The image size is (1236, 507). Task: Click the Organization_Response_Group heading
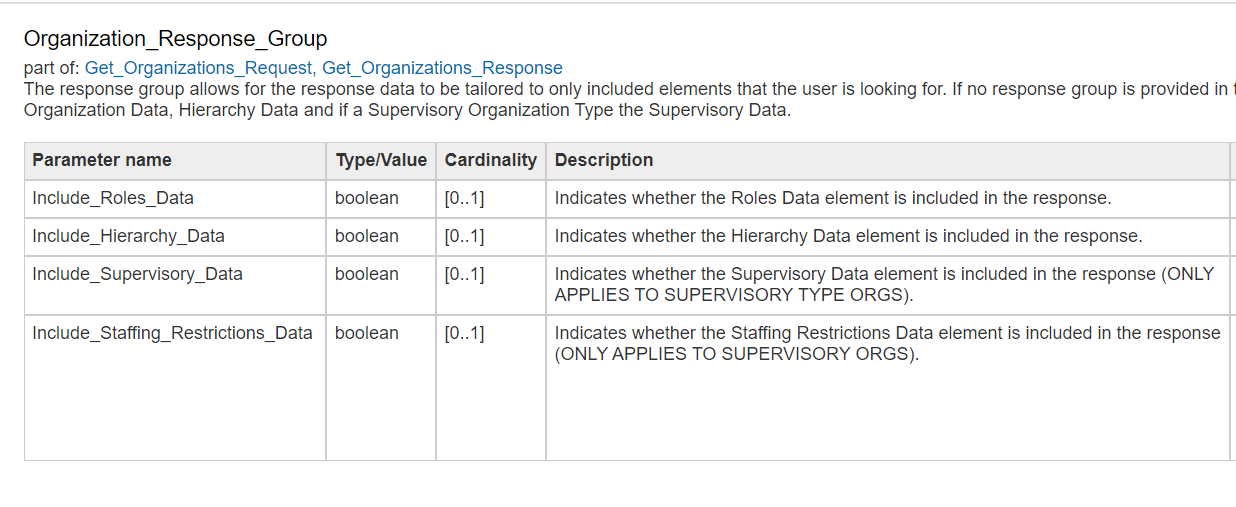(x=175, y=39)
